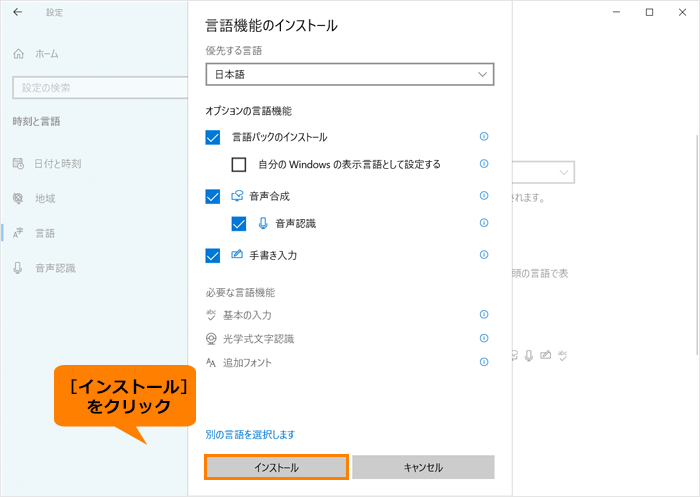Open Home (ホーム) in the sidebar
The image size is (700, 497).
click(x=37, y=54)
